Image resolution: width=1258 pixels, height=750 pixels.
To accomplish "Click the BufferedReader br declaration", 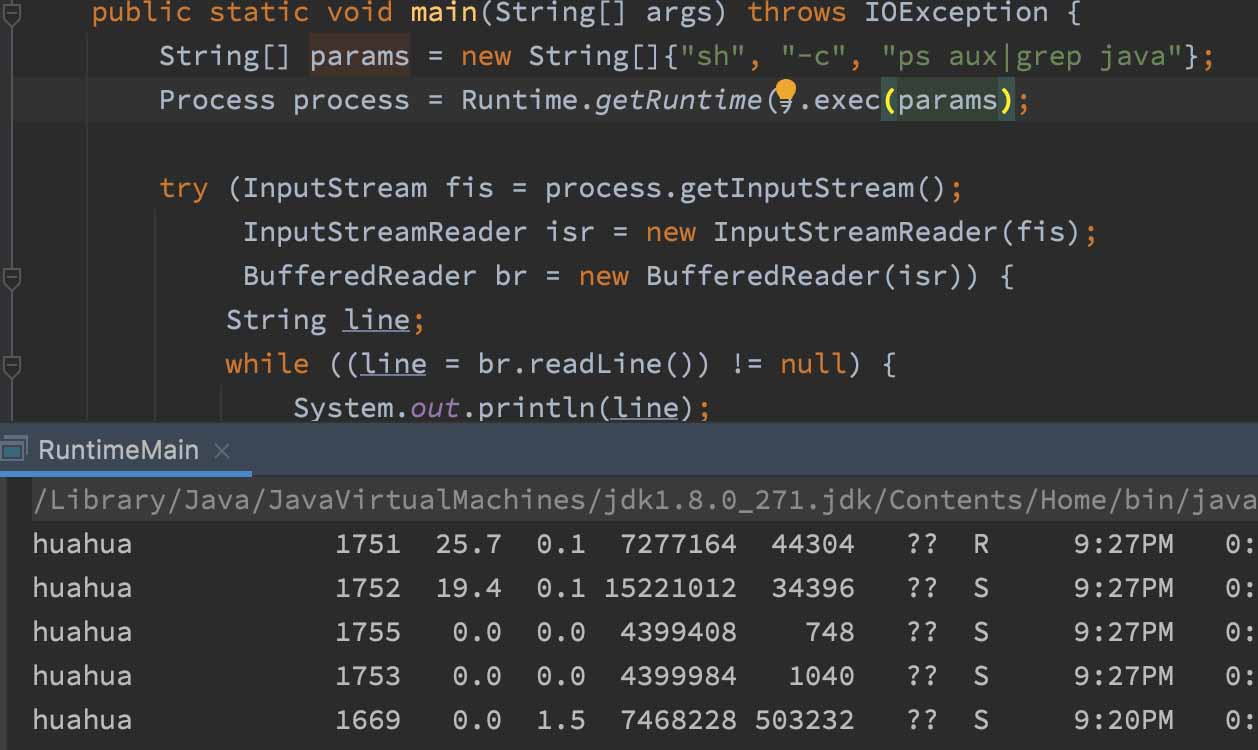I will tap(510, 276).
